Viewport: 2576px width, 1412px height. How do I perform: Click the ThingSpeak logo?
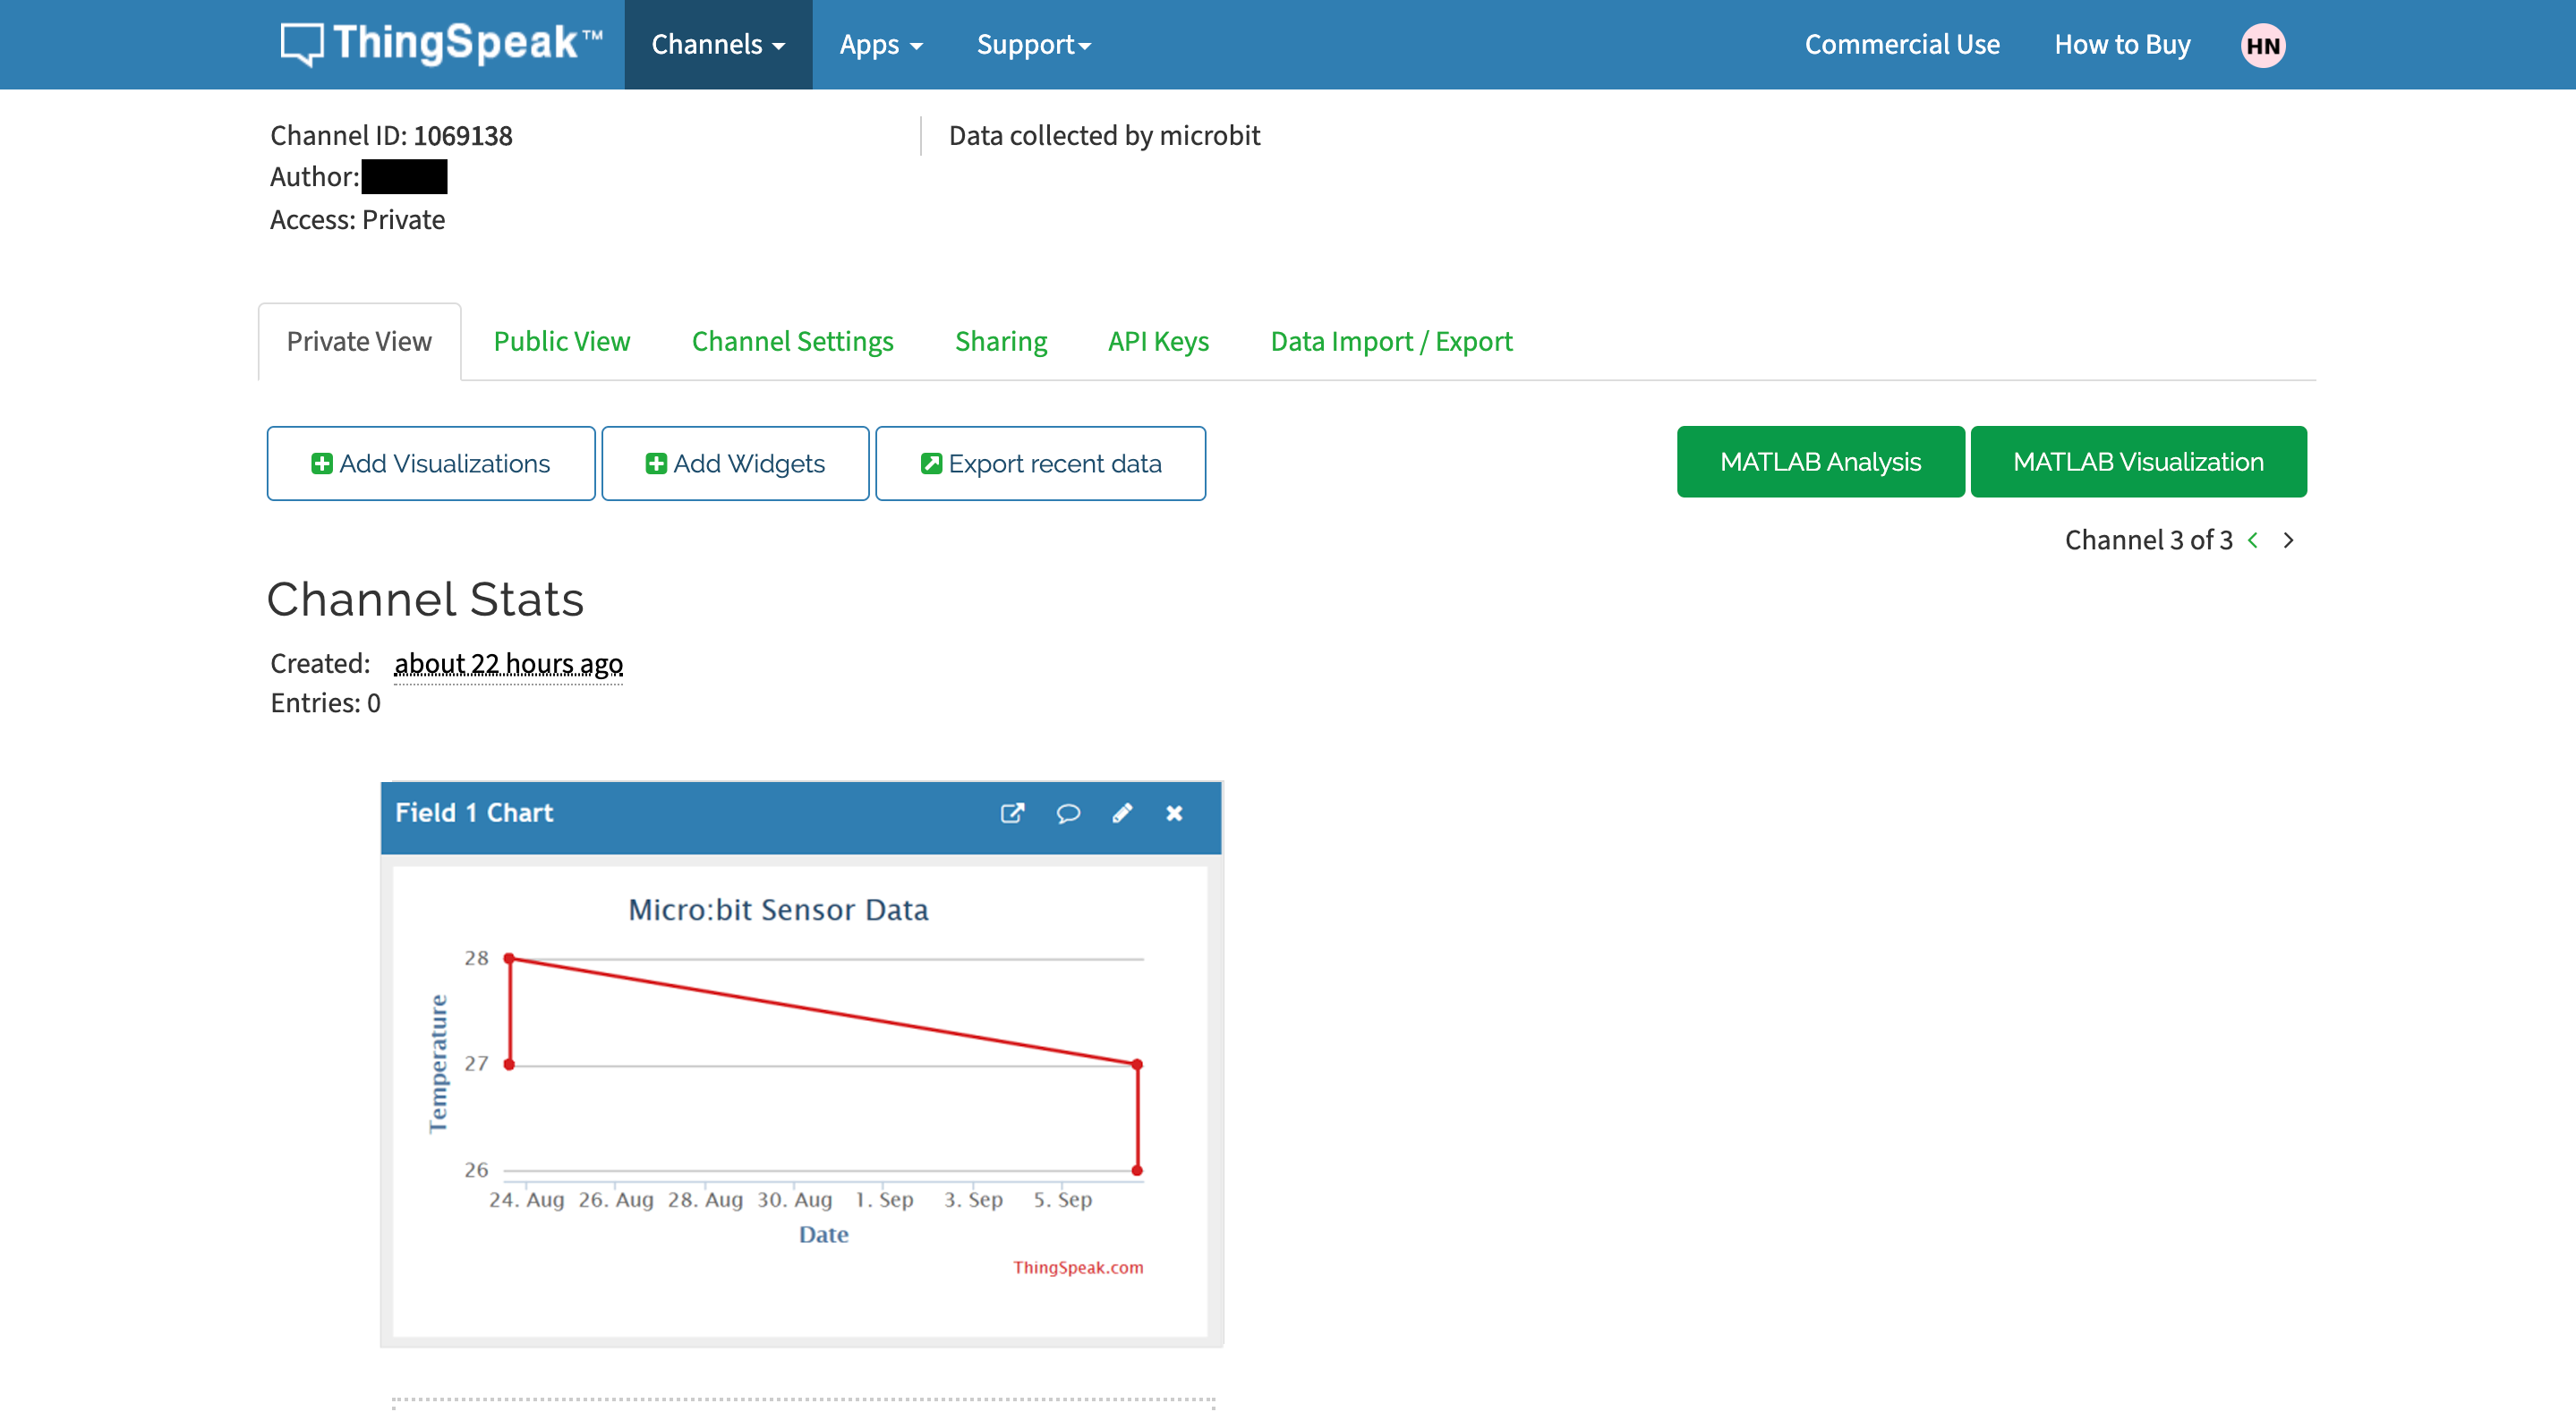441,44
